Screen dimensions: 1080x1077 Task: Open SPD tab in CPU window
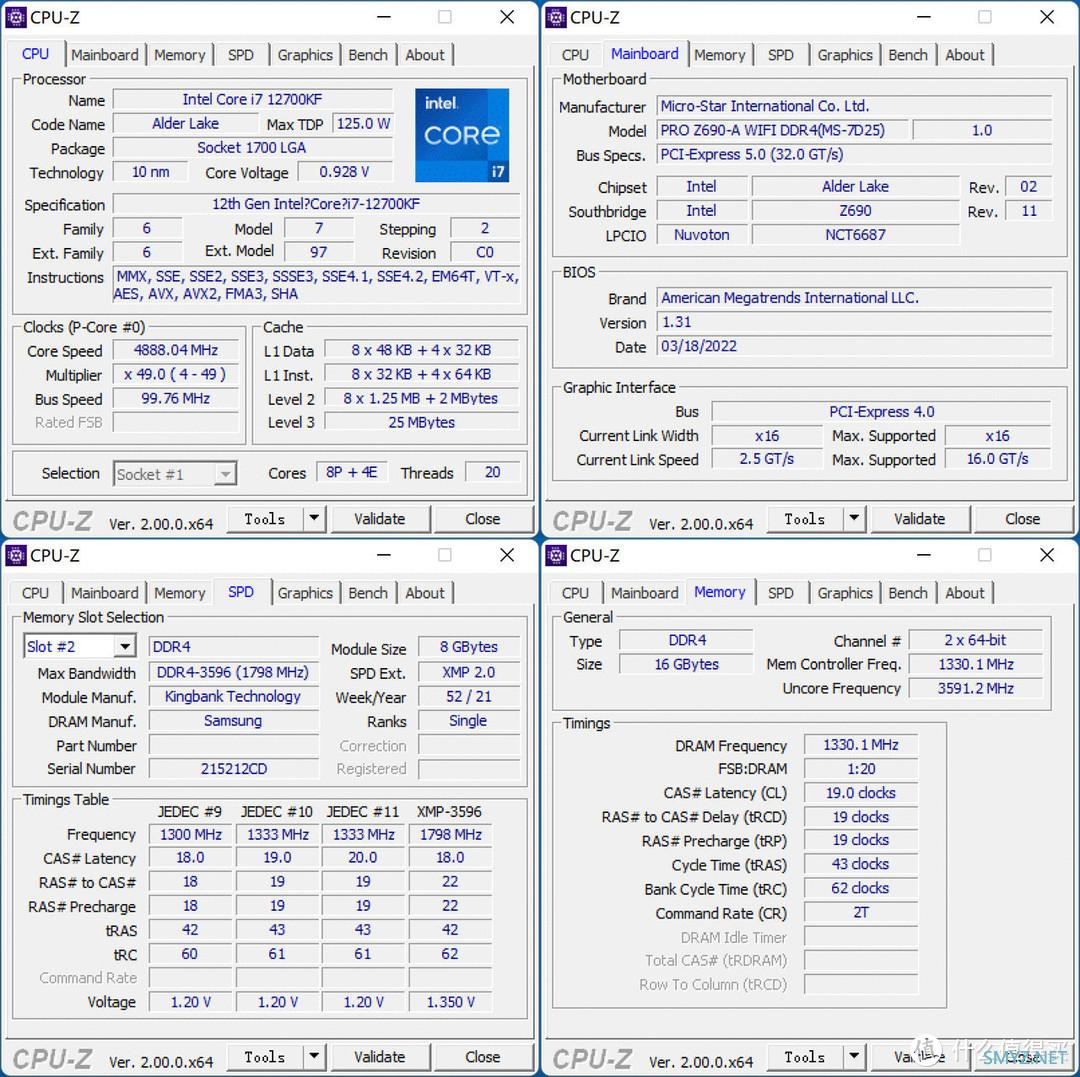point(240,55)
